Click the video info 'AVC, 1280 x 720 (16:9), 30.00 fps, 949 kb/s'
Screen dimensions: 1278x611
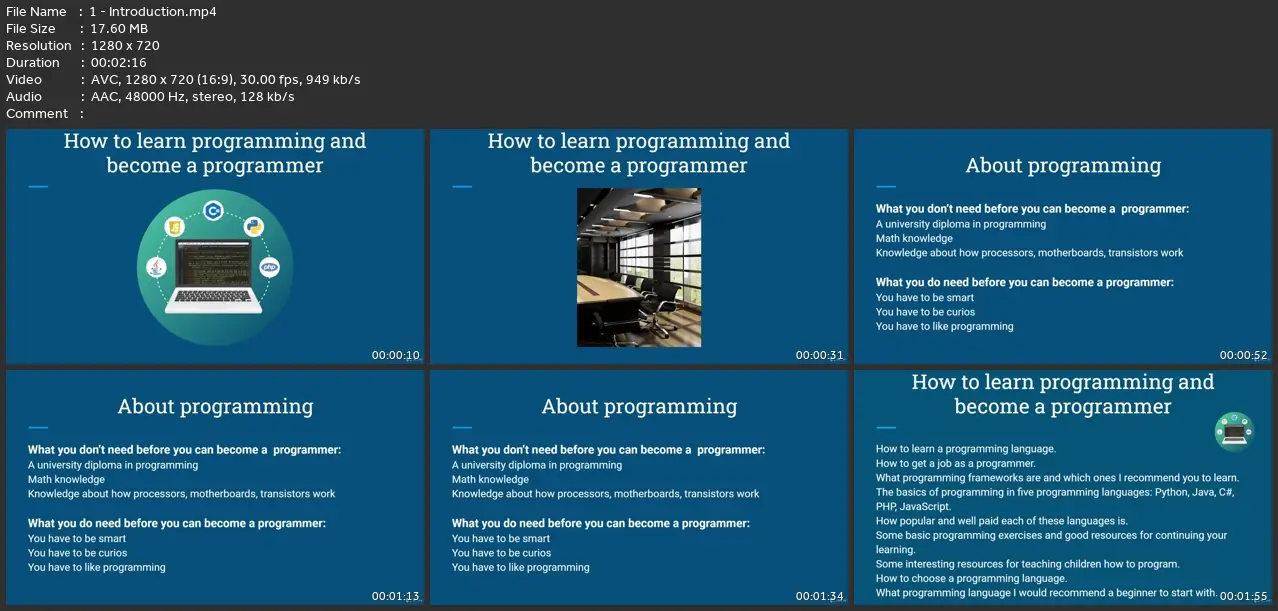point(225,80)
